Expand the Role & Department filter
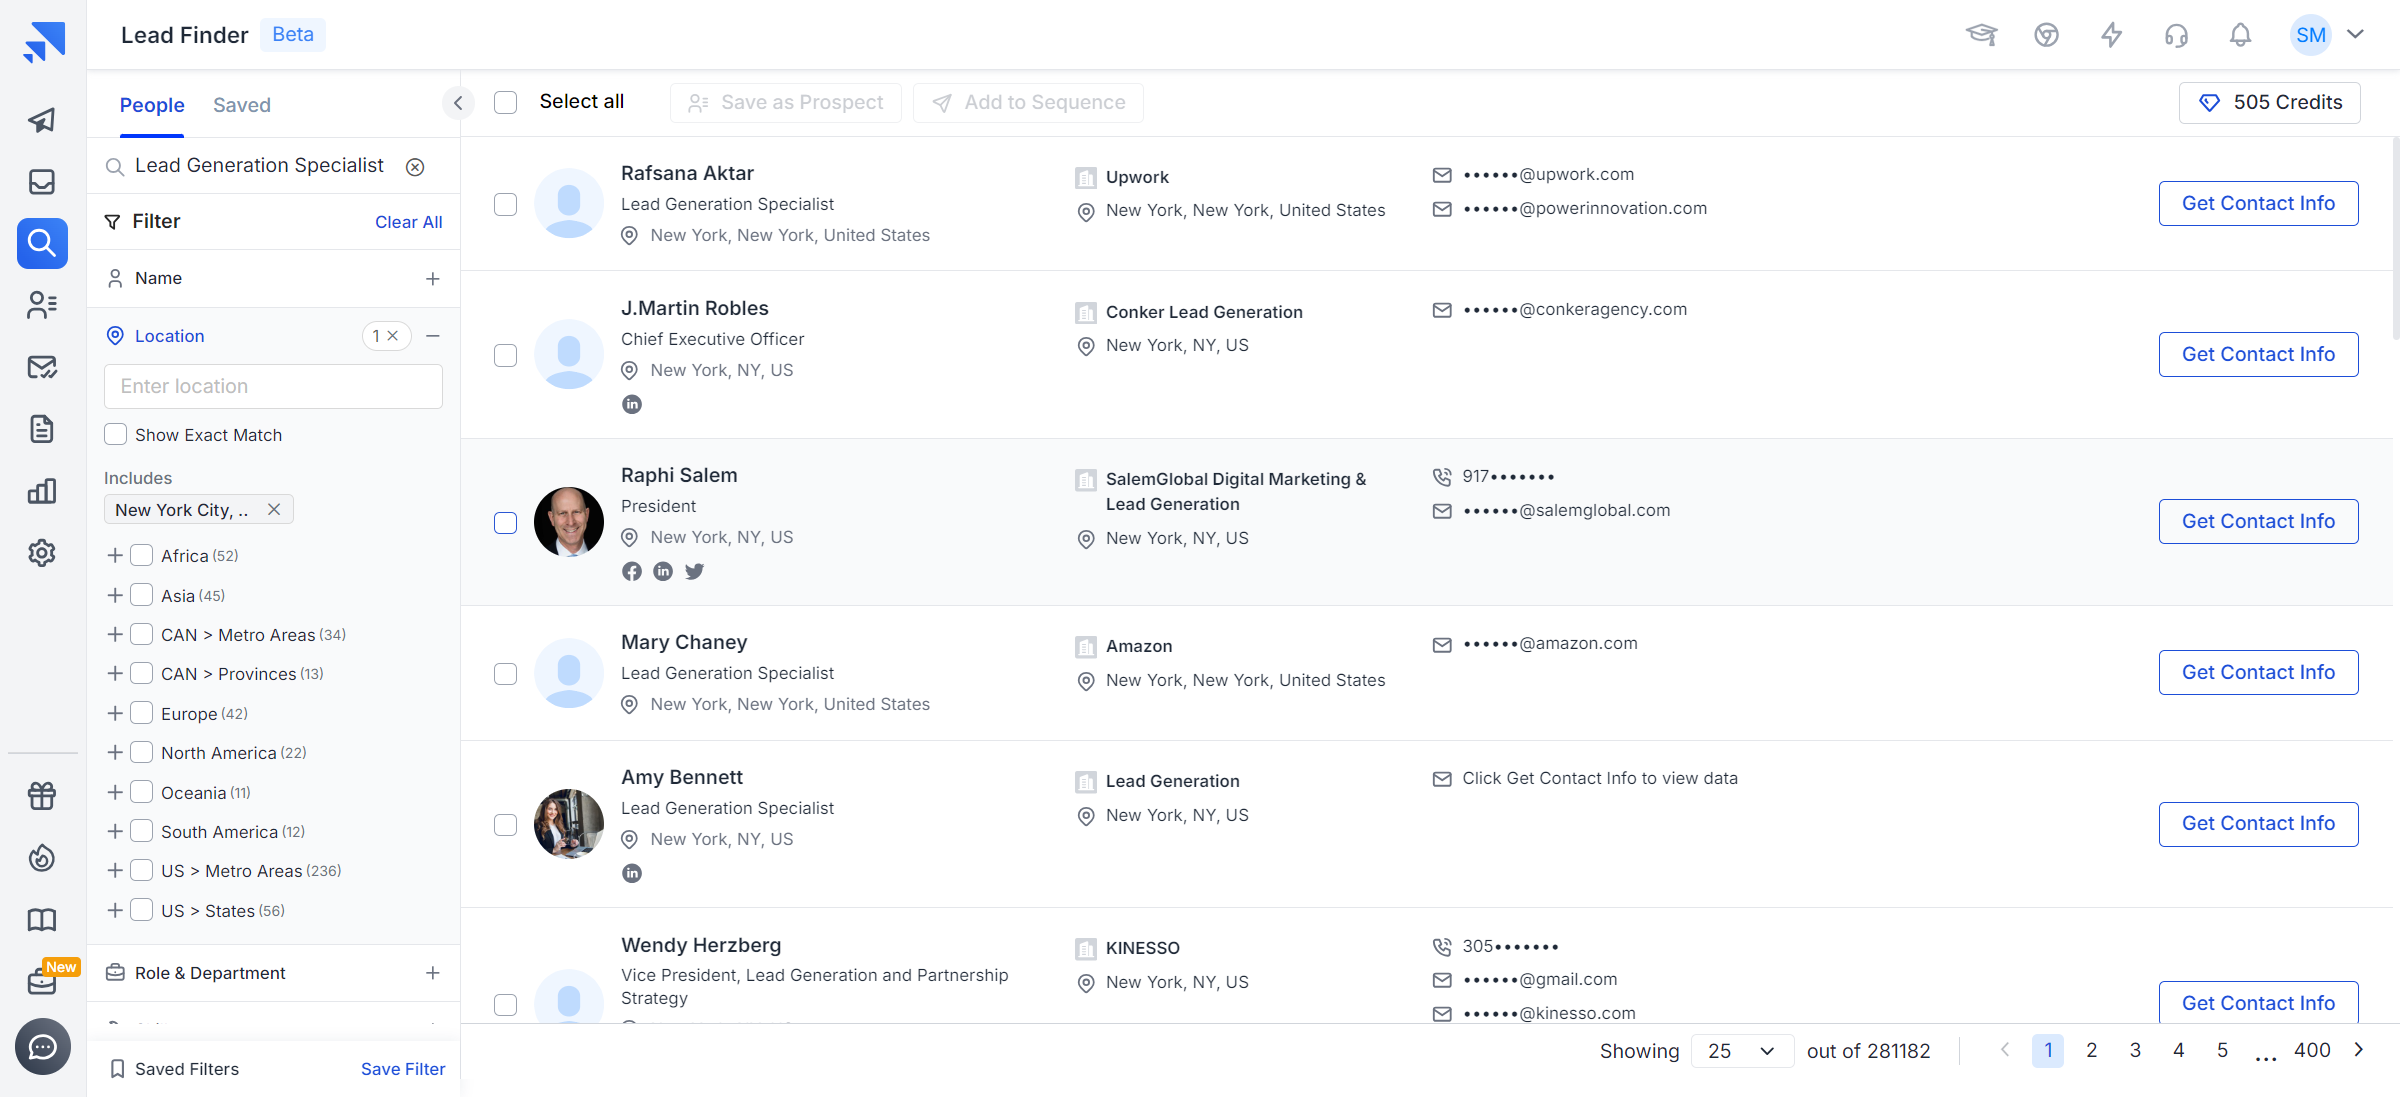This screenshot has height=1097, width=2400. [432, 973]
